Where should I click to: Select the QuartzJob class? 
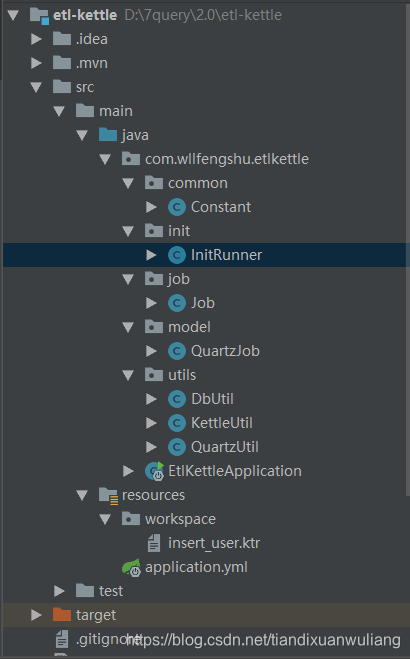[225, 351]
